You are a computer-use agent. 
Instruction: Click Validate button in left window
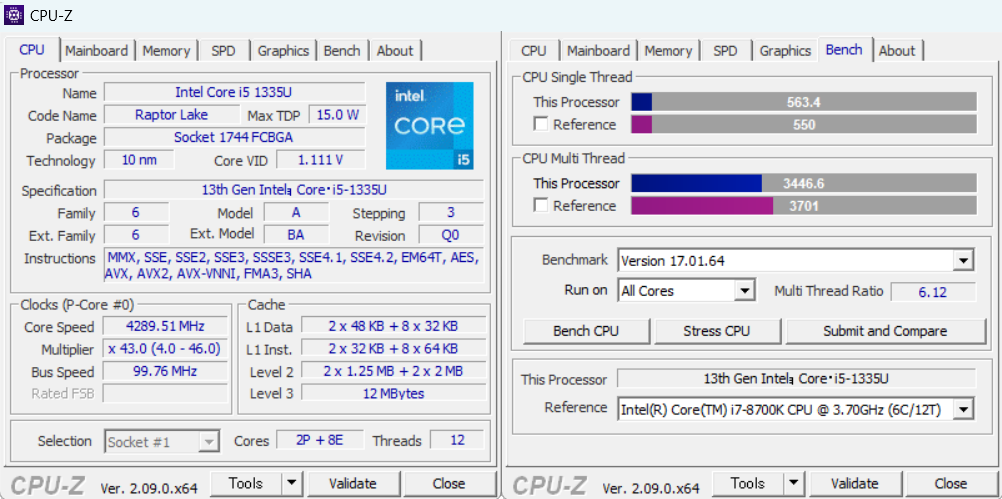click(x=353, y=483)
